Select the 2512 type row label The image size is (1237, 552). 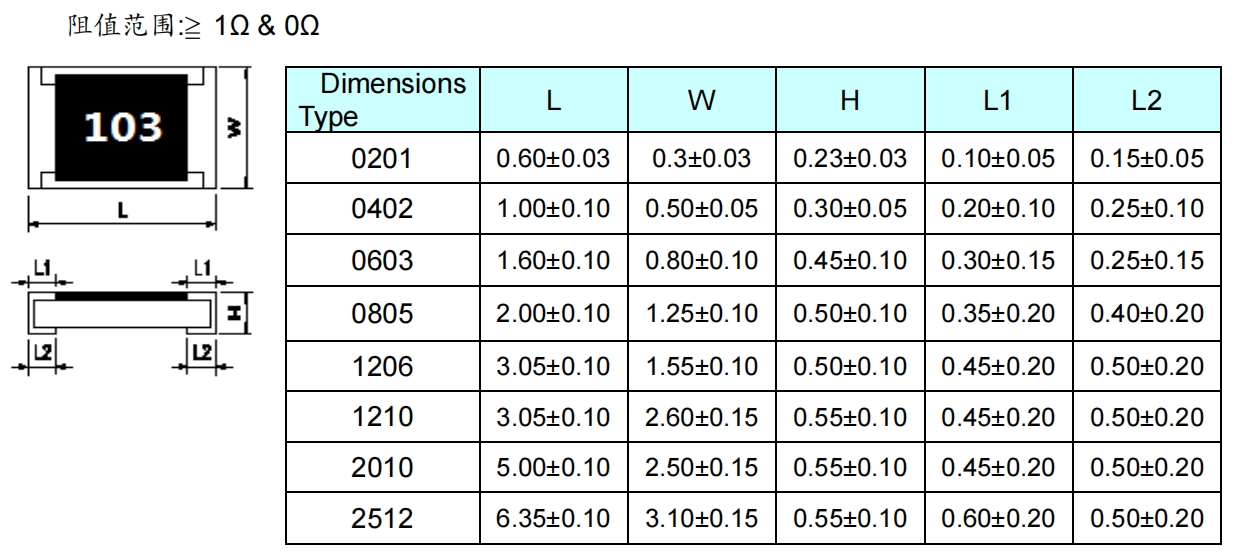[383, 519]
